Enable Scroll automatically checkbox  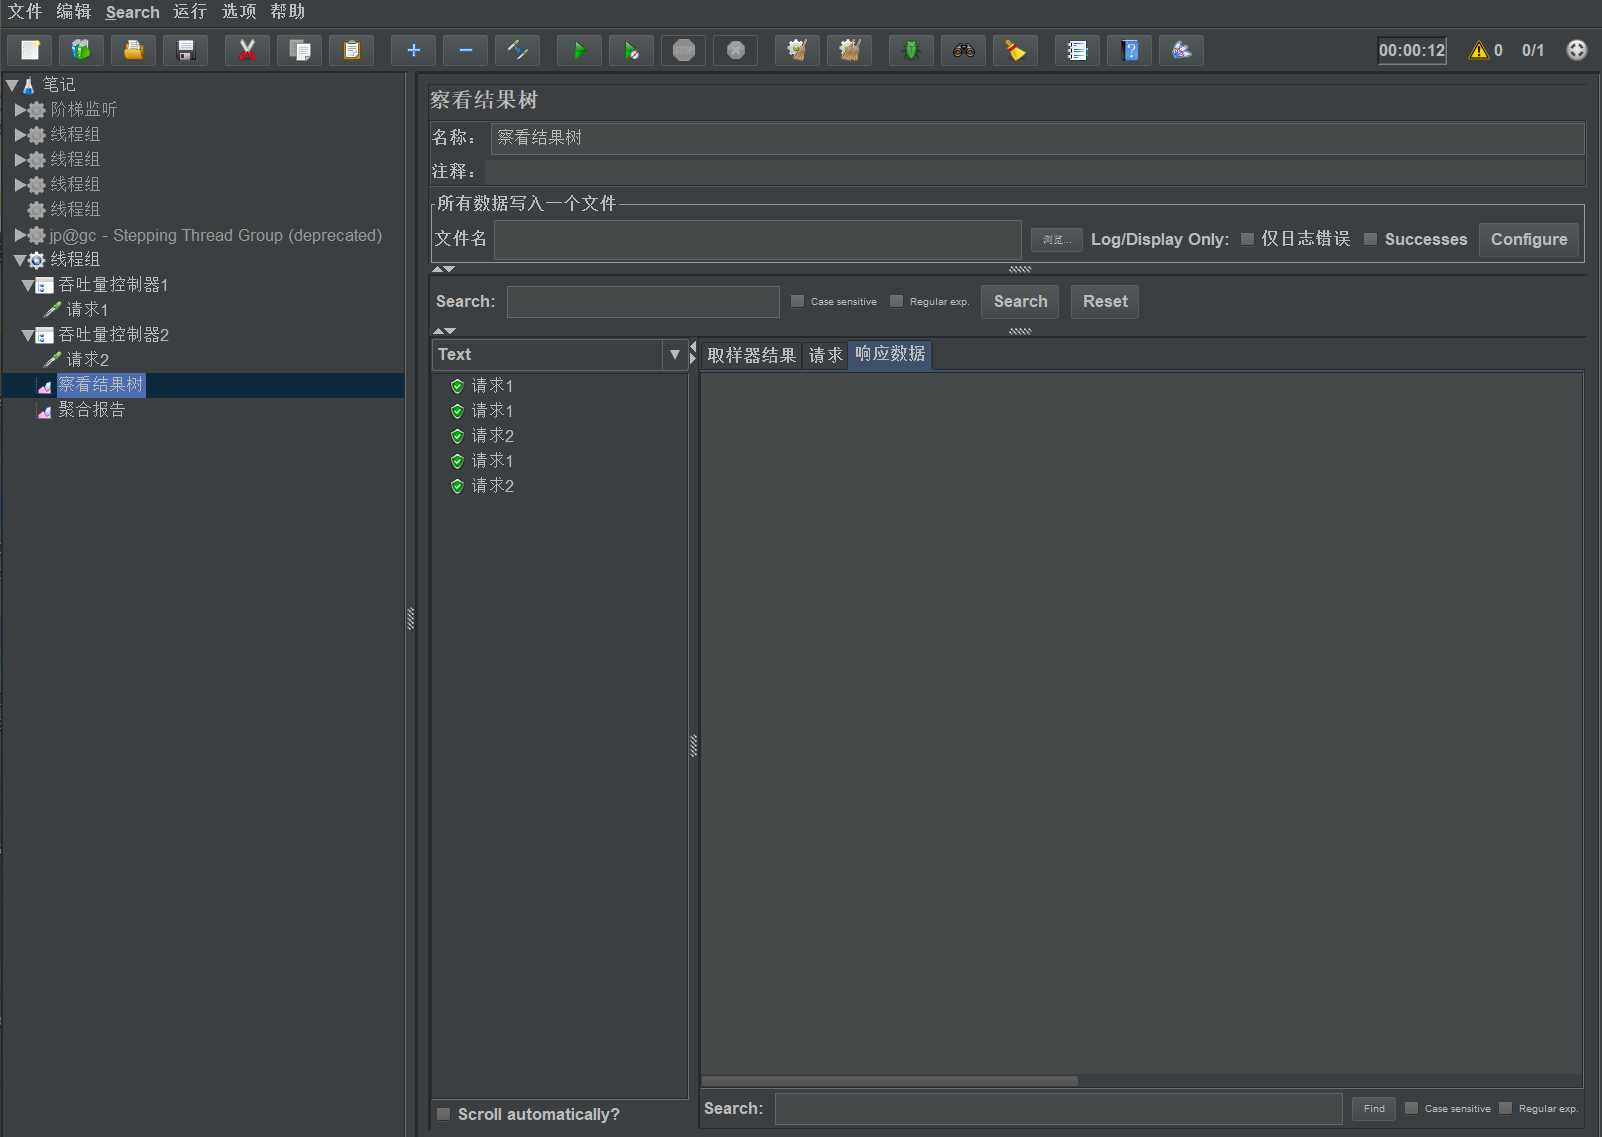pos(443,1114)
